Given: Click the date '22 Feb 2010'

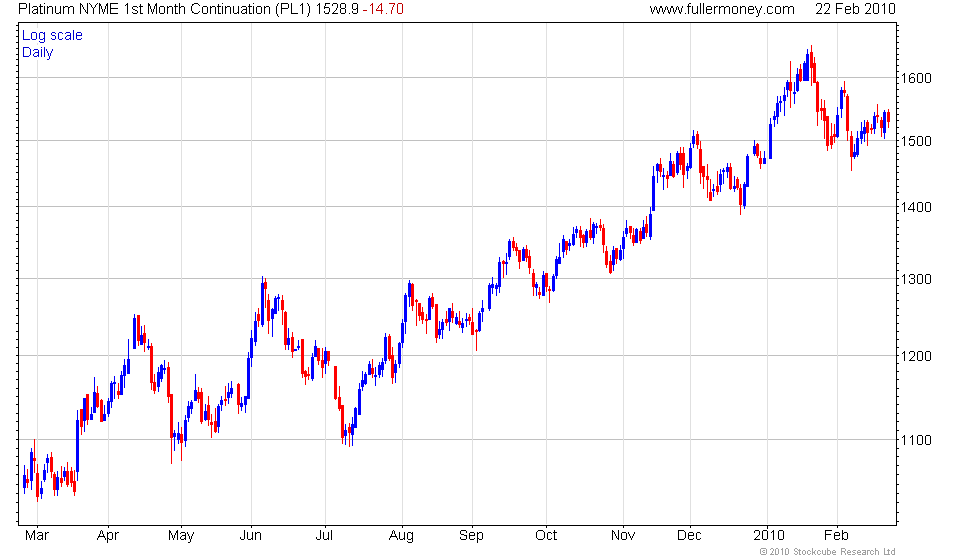Looking at the screenshot, I should [x=855, y=9].
